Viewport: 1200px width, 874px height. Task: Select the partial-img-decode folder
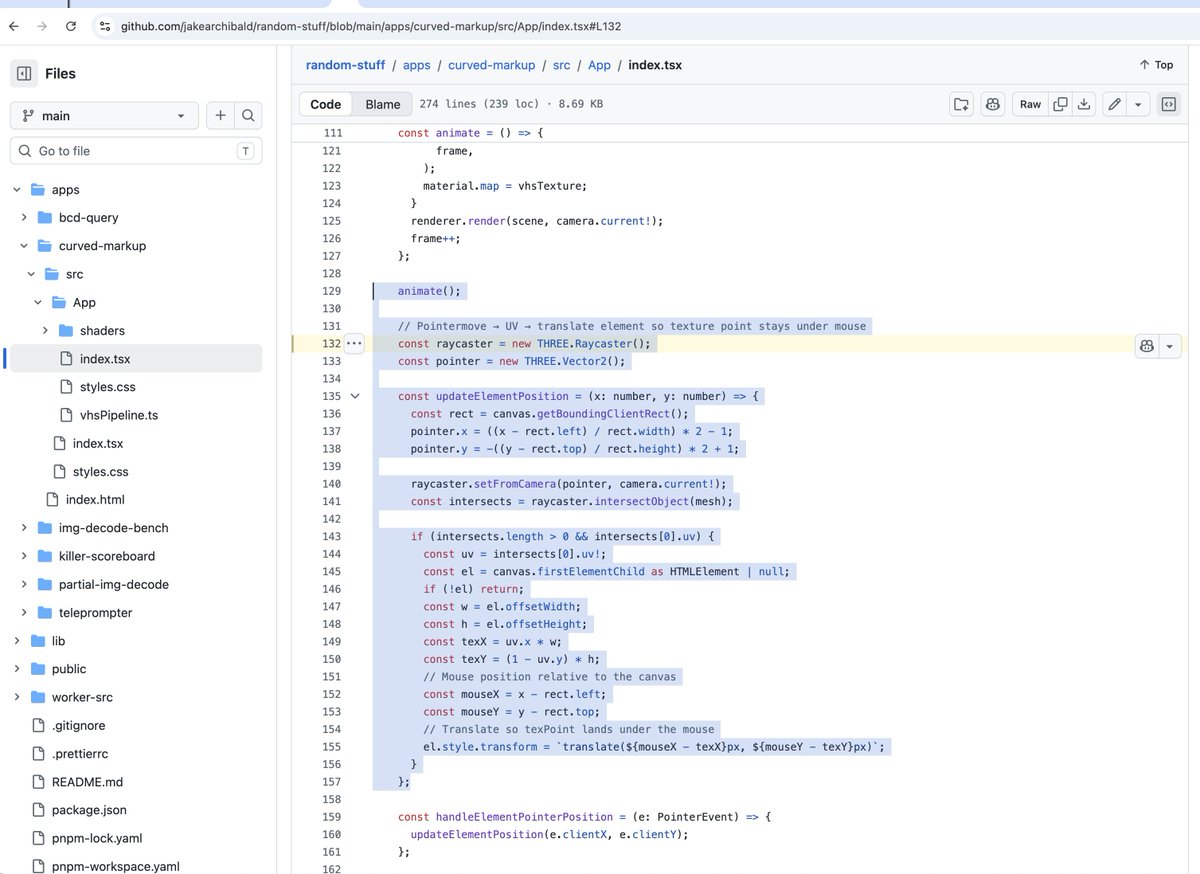[114, 585]
